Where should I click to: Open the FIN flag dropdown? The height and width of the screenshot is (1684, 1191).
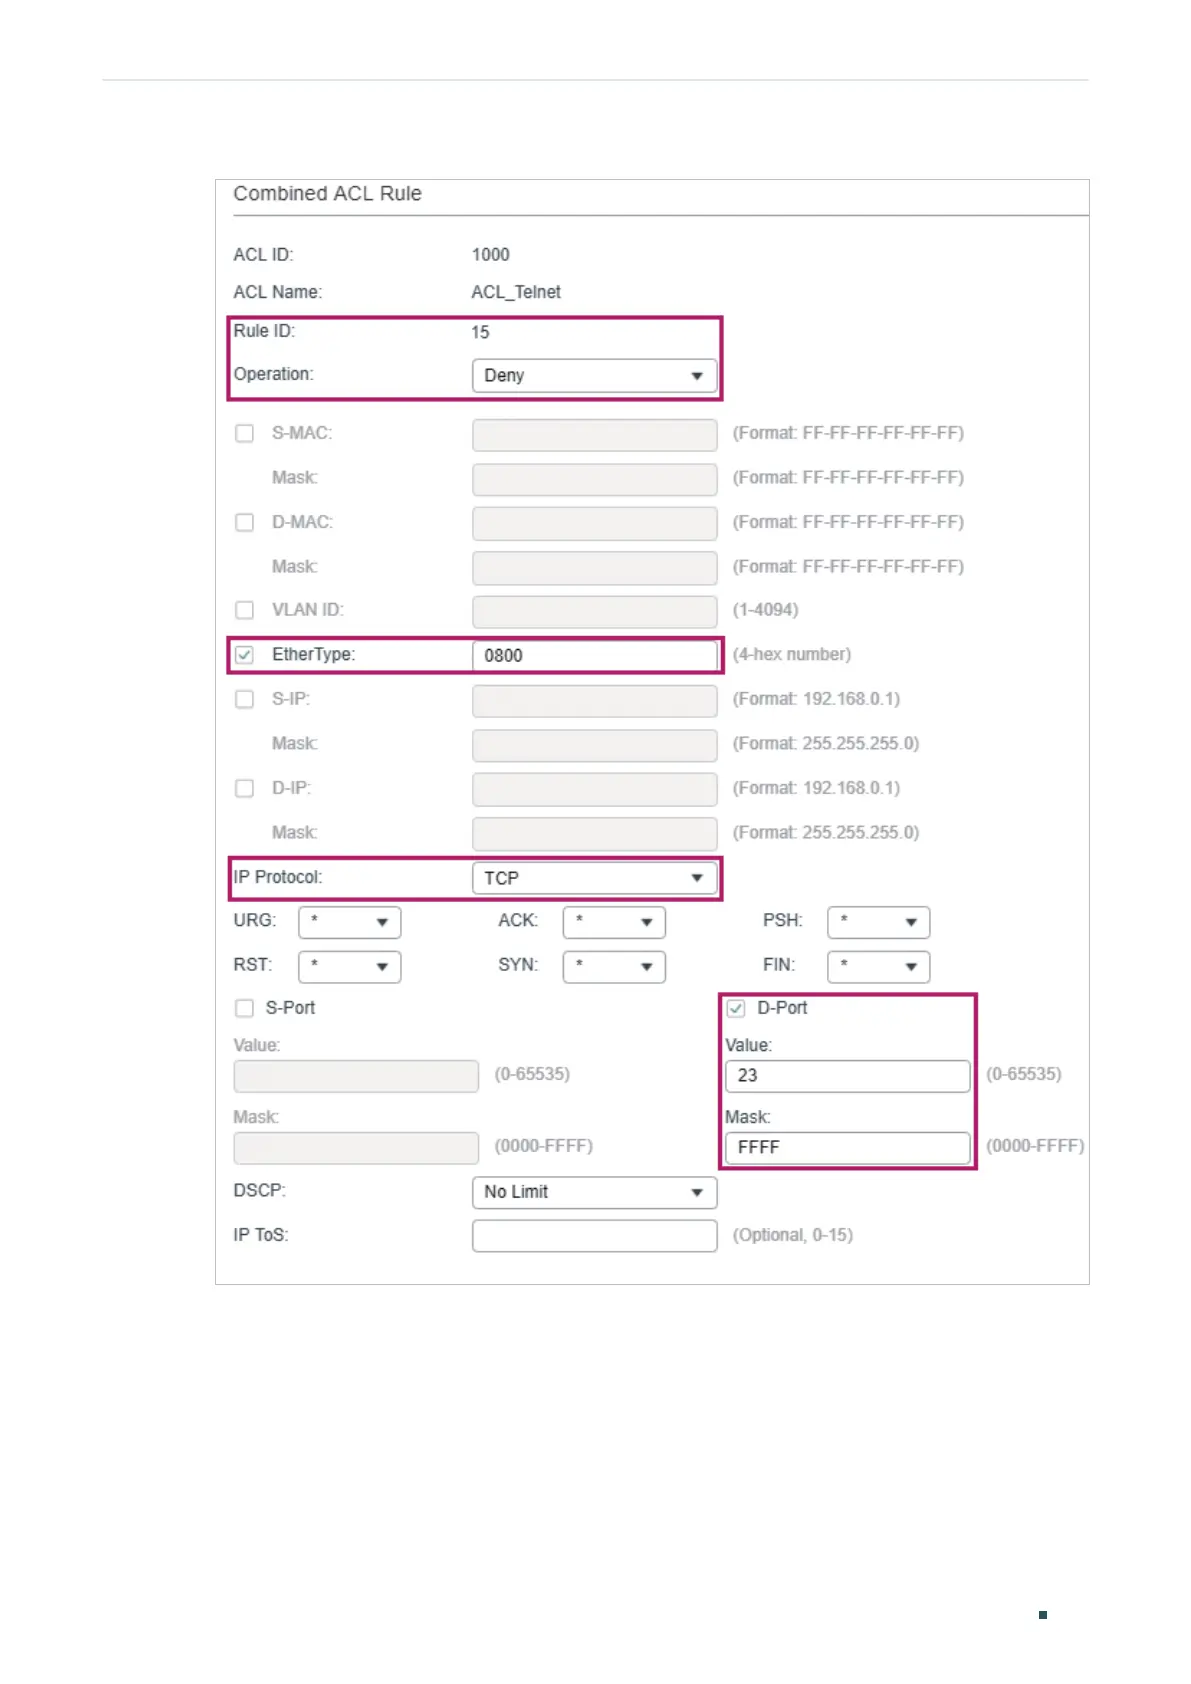pos(878,966)
